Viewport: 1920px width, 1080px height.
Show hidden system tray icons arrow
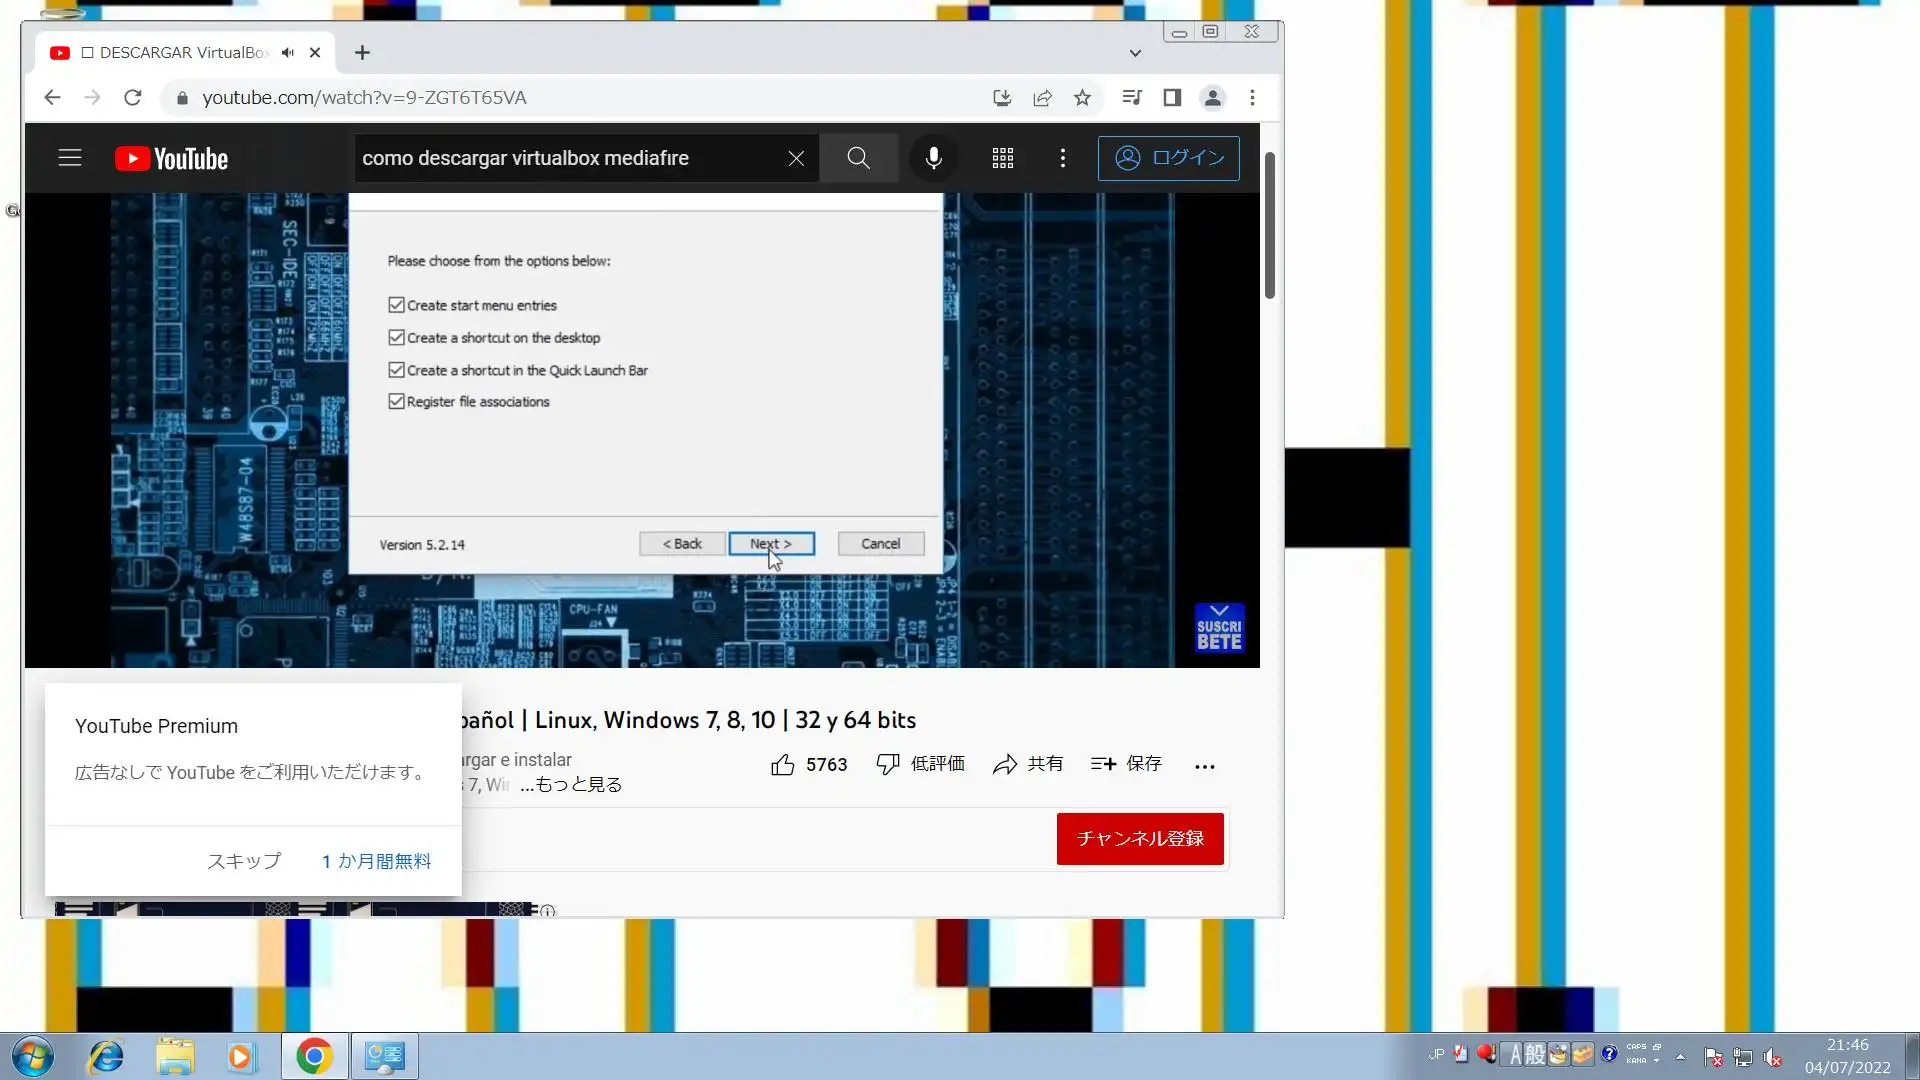1680,1057
